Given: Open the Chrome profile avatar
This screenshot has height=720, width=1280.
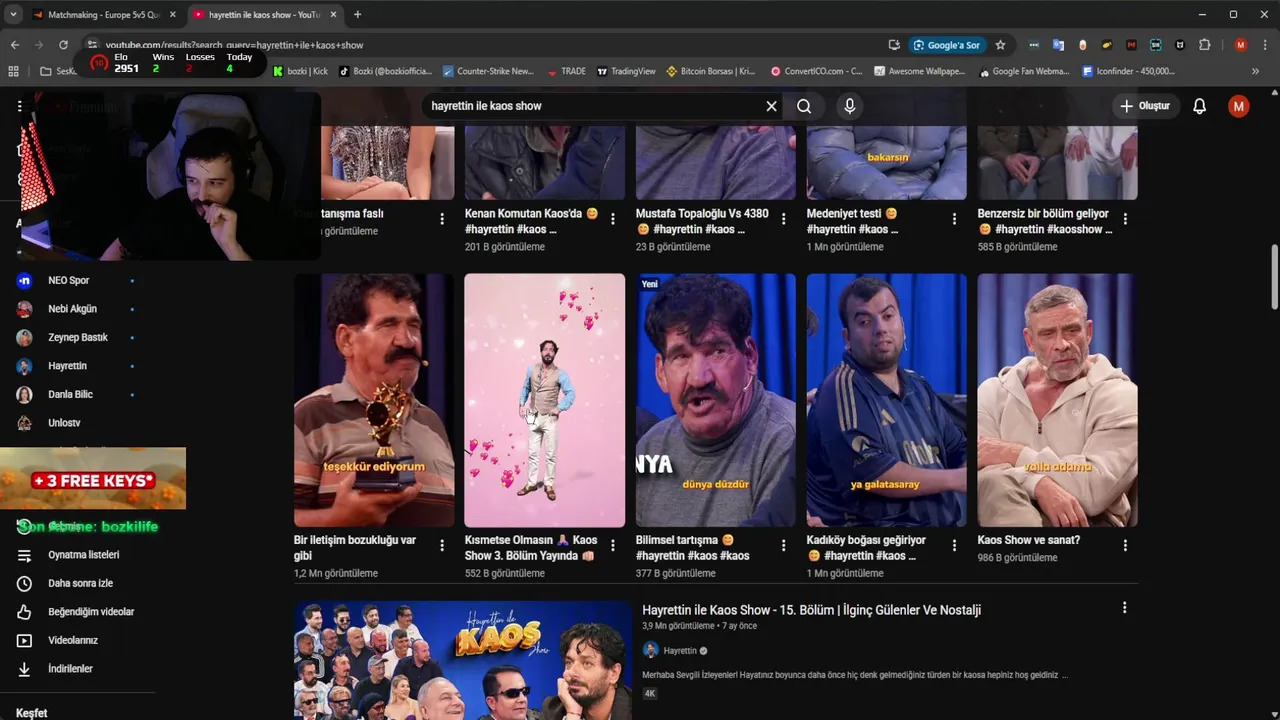Looking at the screenshot, I should click(1241, 45).
